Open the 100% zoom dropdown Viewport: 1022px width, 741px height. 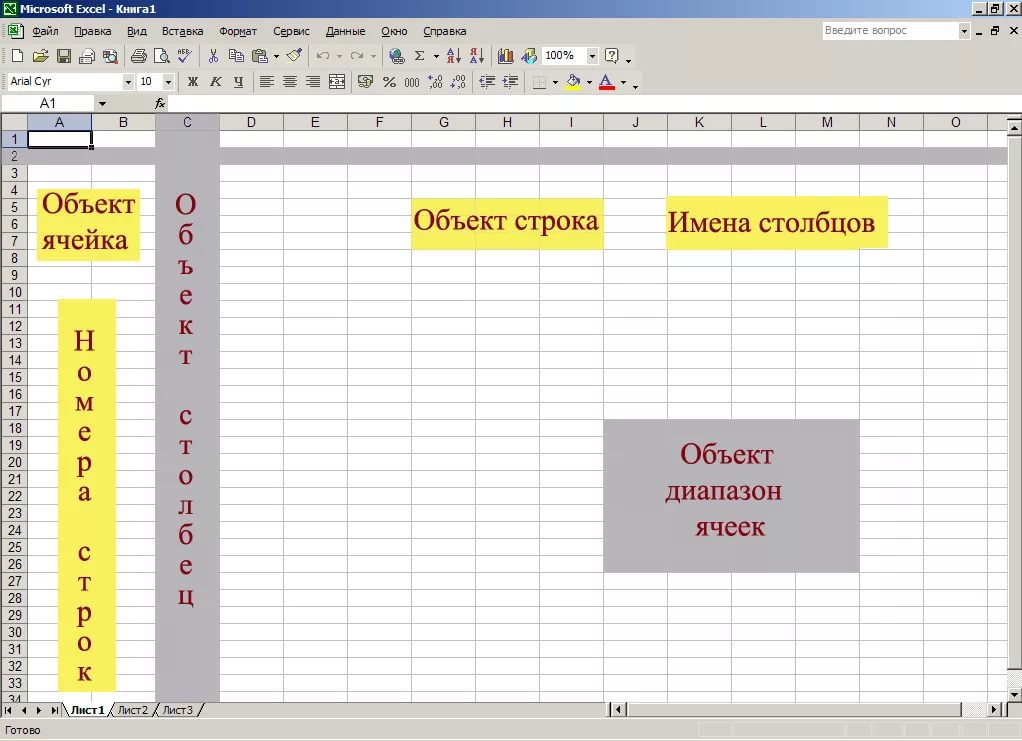(x=592, y=56)
